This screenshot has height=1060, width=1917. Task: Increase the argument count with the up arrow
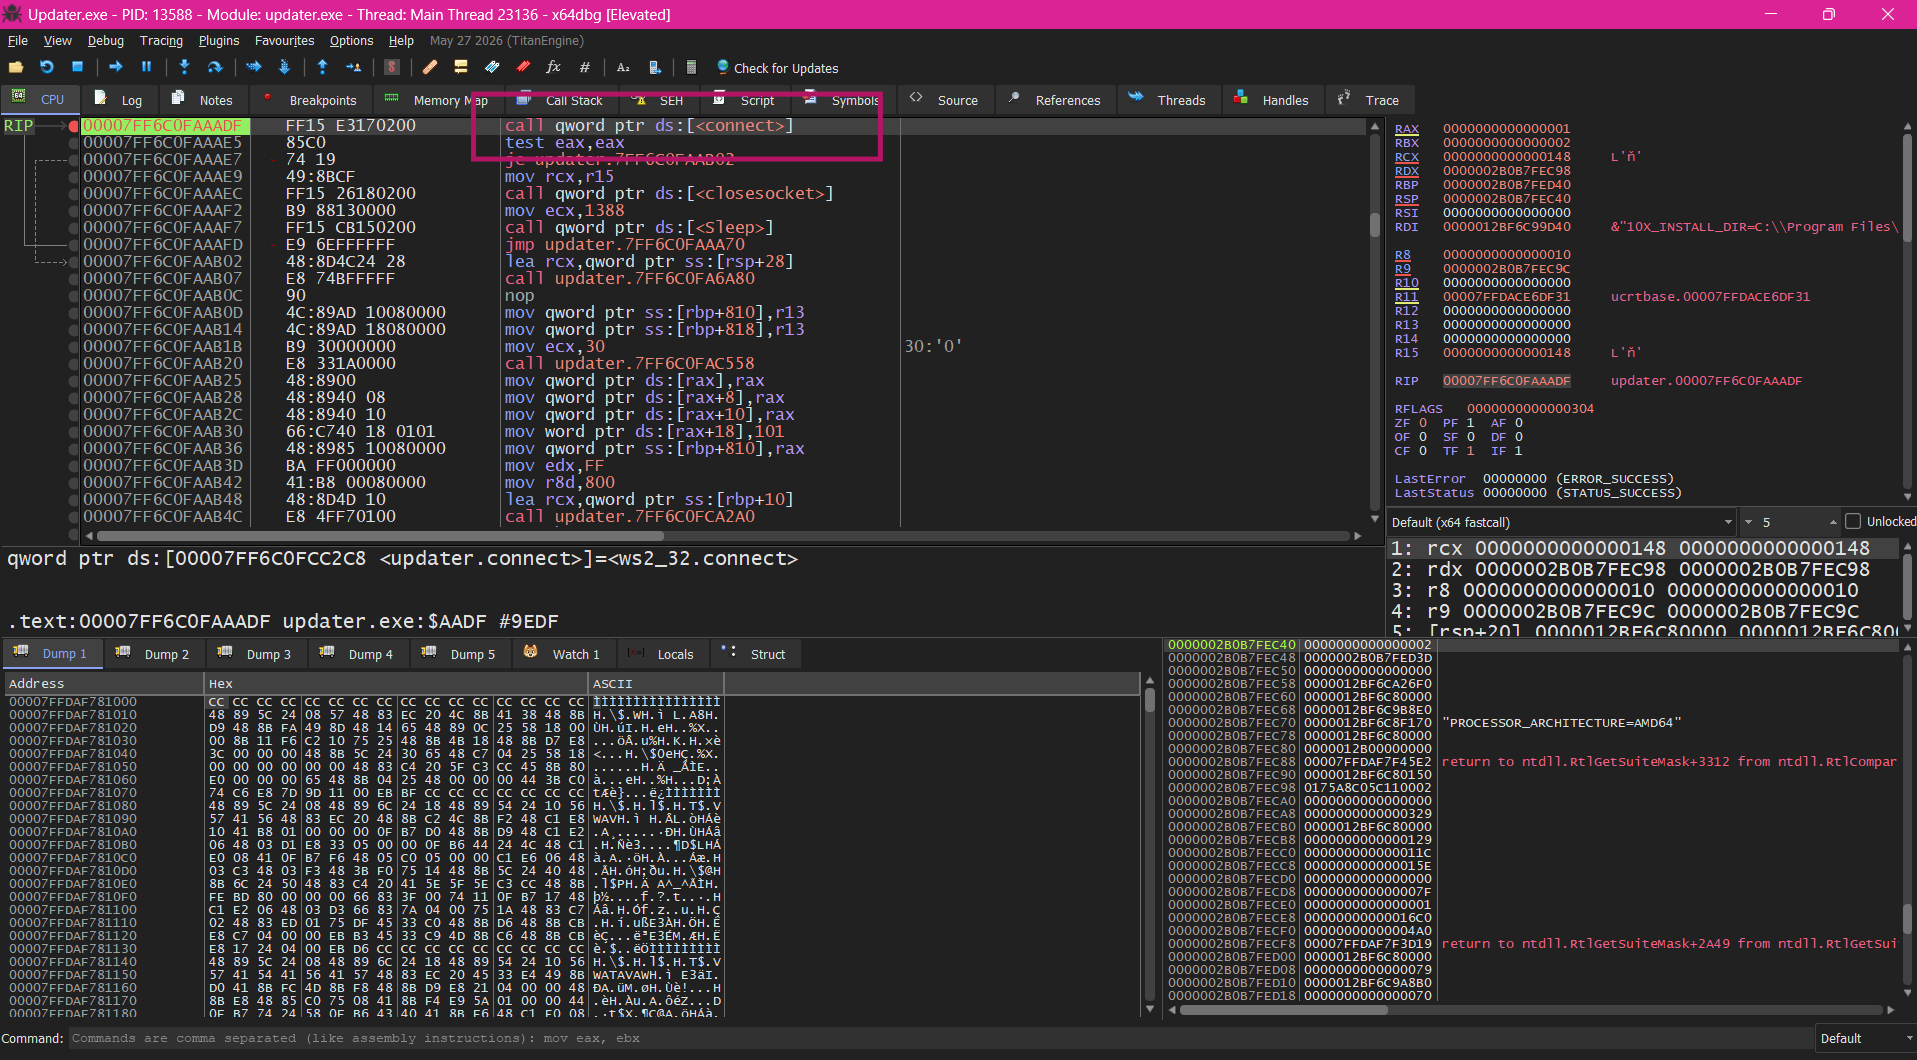coord(1833,522)
